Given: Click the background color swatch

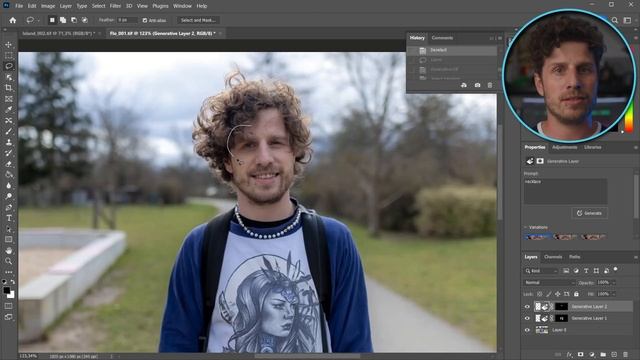Looking at the screenshot, I should (11, 295).
